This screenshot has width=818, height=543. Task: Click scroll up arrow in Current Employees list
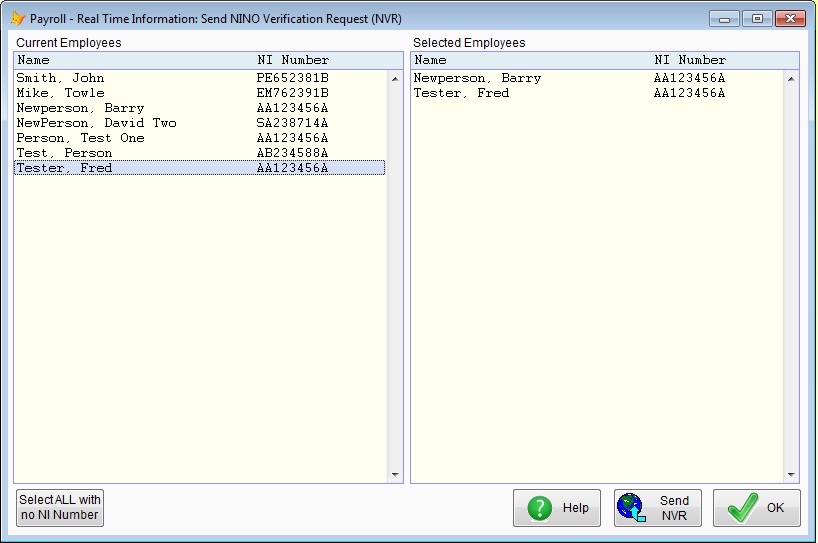pyautogui.click(x=395, y=79)
